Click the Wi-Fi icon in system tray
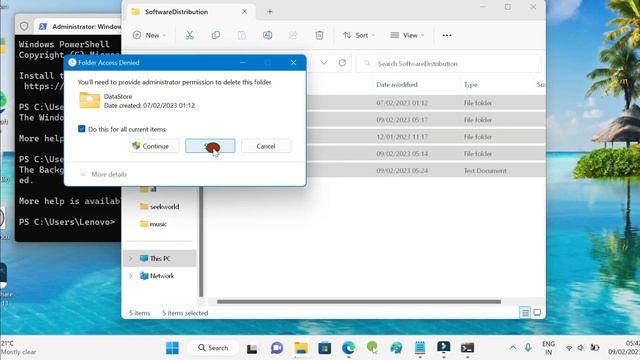Image resolution: width=640 pixels, height=360 pixels. click(569, 348)
